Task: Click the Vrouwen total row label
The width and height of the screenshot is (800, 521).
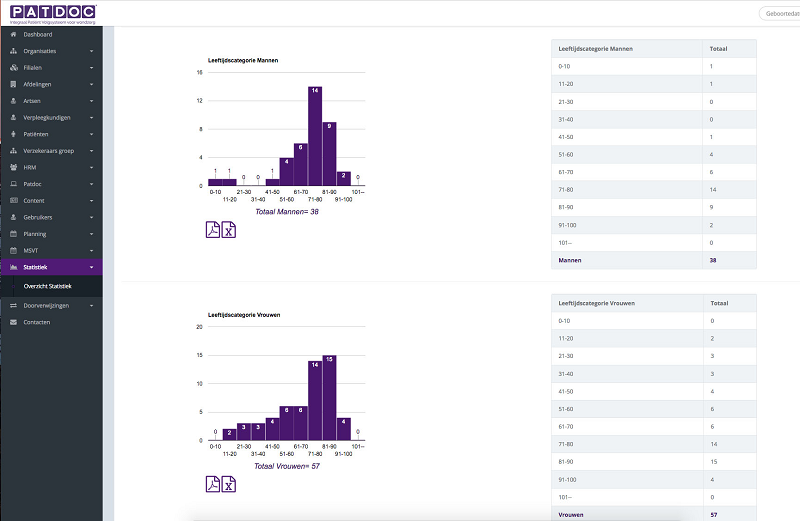Action: [x=570, y=515]
